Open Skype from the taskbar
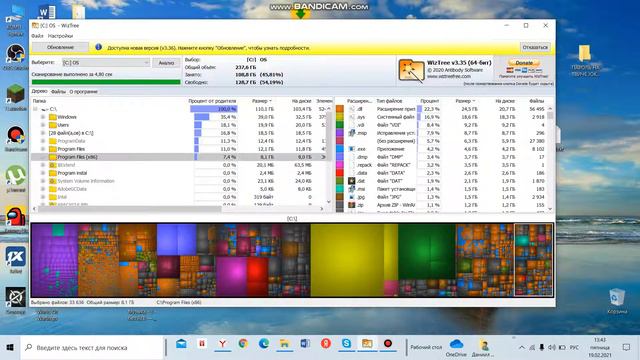This screenshot has height=360, width=640. click(346, 344)
